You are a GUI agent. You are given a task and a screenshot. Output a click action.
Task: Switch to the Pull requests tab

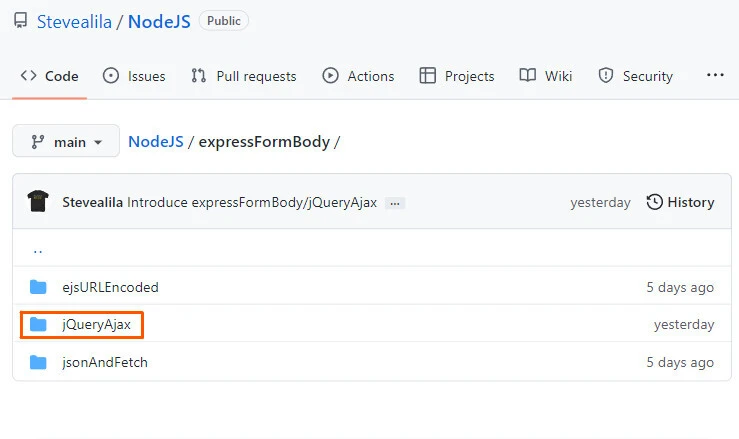point(243,76)
